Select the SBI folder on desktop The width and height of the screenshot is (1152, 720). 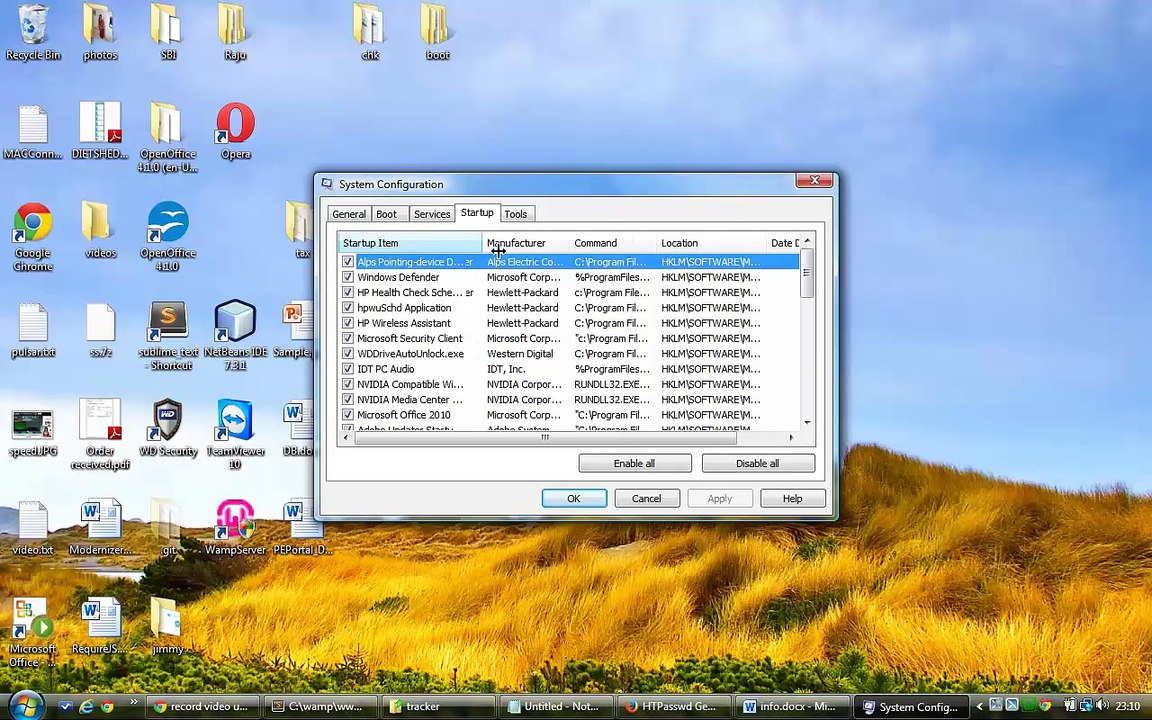point(168,31)
